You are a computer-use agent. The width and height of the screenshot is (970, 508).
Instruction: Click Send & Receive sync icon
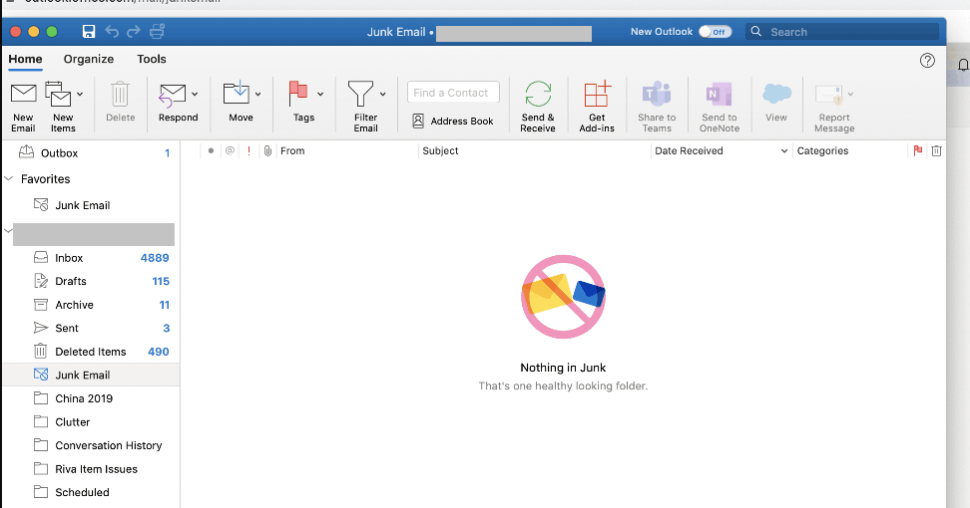(538, 95)
